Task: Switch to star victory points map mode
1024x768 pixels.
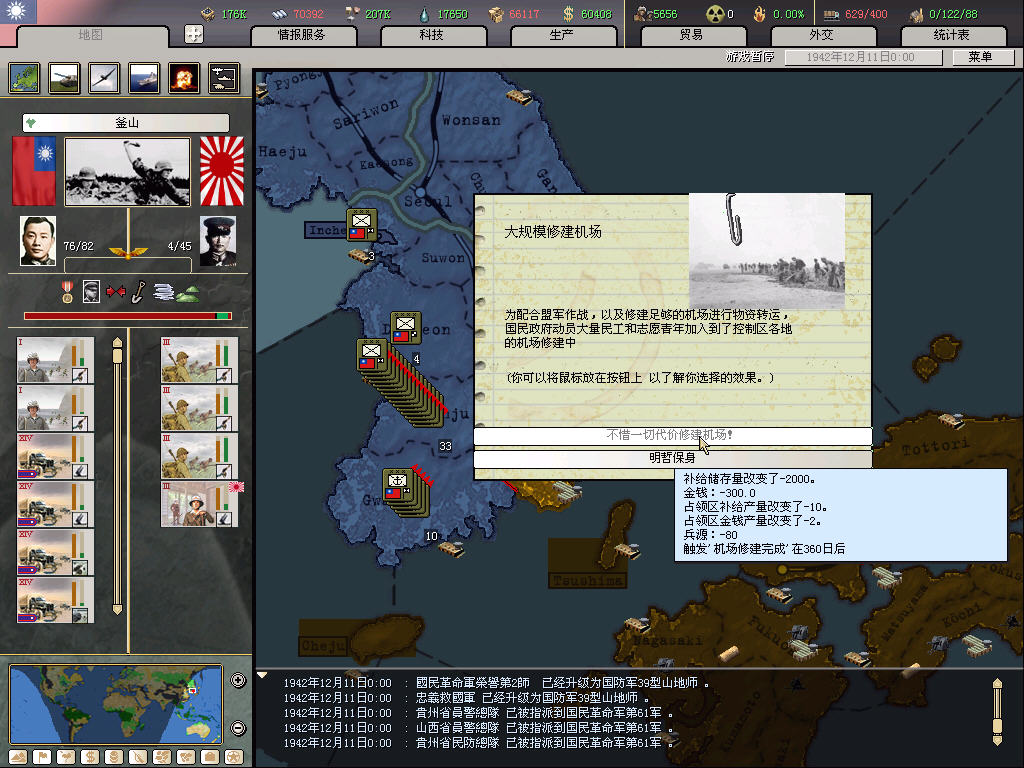Action: click(234, 757)
